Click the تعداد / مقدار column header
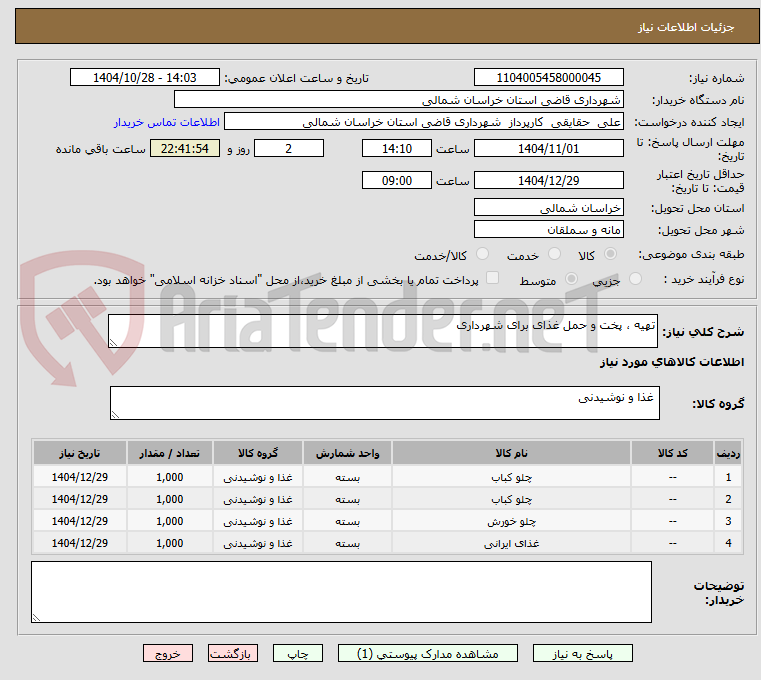Screen dimensions: 761x680 click(x=169, y=453)
